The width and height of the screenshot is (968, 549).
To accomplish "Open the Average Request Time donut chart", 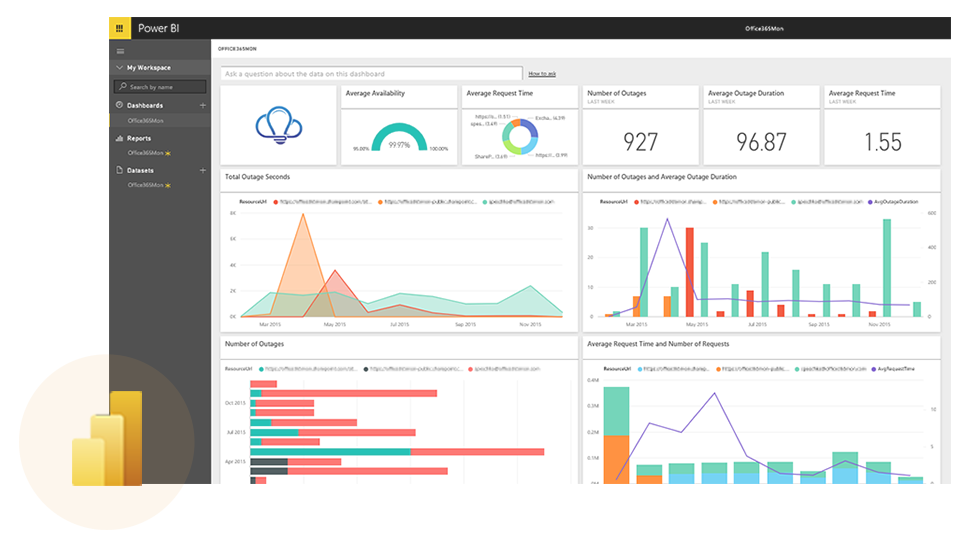I will click(520, 125).
